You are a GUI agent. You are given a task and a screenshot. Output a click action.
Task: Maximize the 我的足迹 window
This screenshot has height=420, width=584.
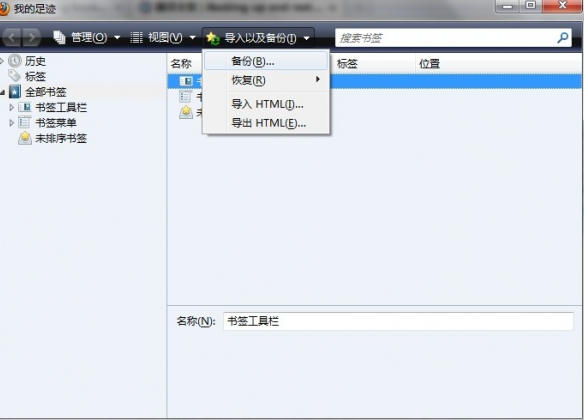click(530, 6)
